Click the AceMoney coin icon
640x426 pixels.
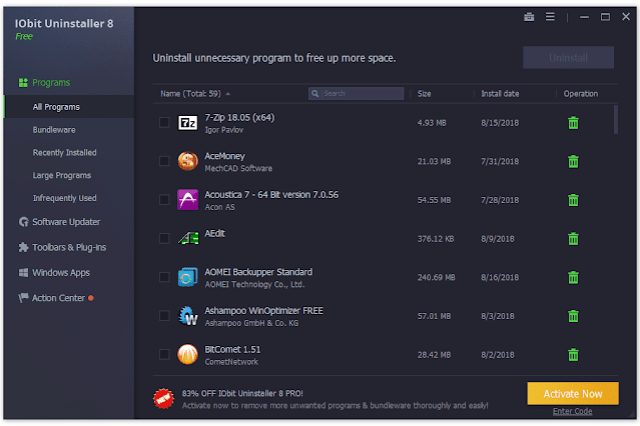tap(188, 161)
